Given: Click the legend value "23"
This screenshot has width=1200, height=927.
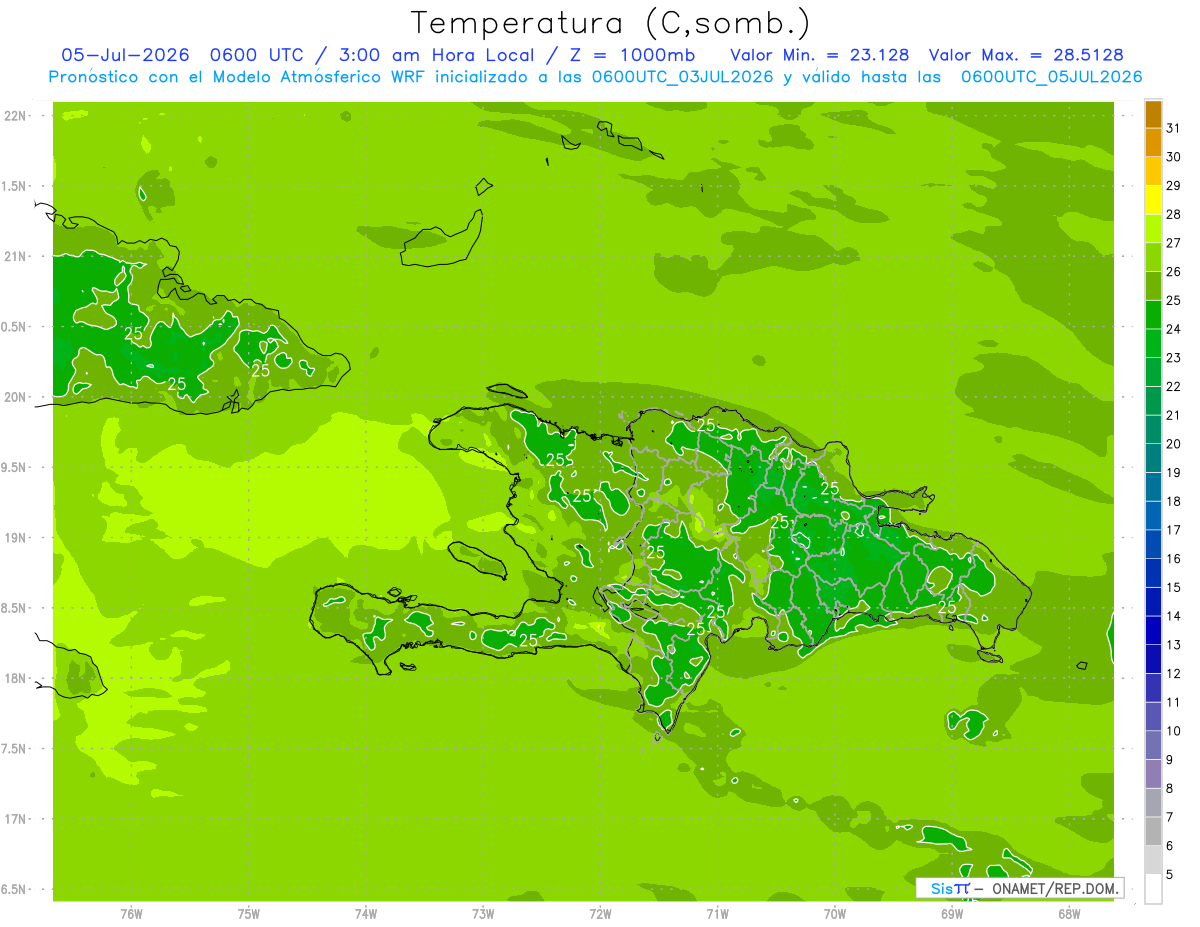Looking at the screenshot, I should 1174,358.
